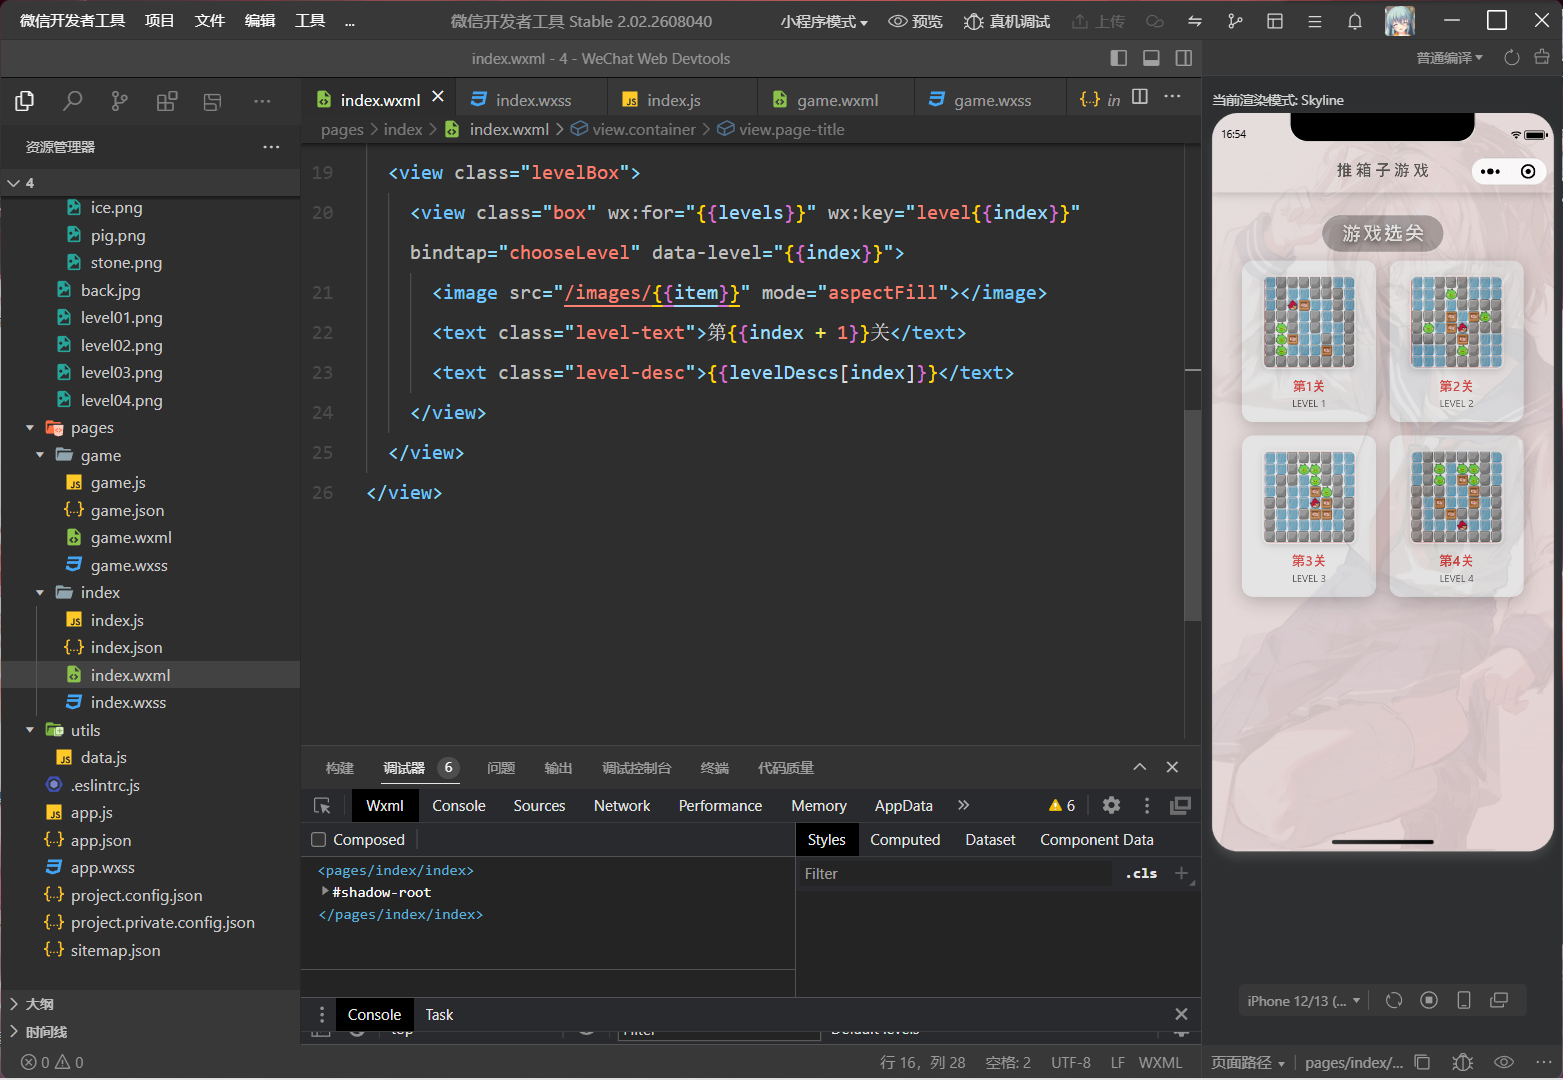1563x1080 pixels.
Task: Open the 普通编译 compile mode dropdown
Action: (x=1450, y=58)
